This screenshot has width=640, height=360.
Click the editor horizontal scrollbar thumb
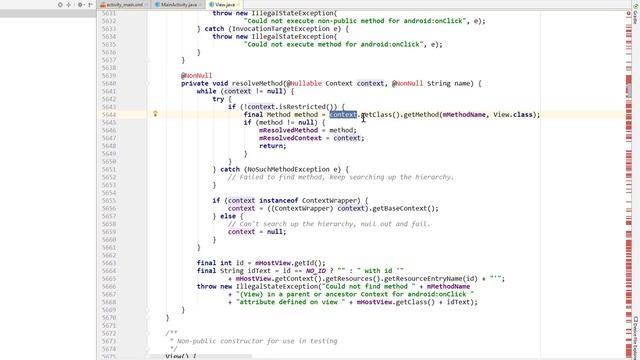pos(201,357)
